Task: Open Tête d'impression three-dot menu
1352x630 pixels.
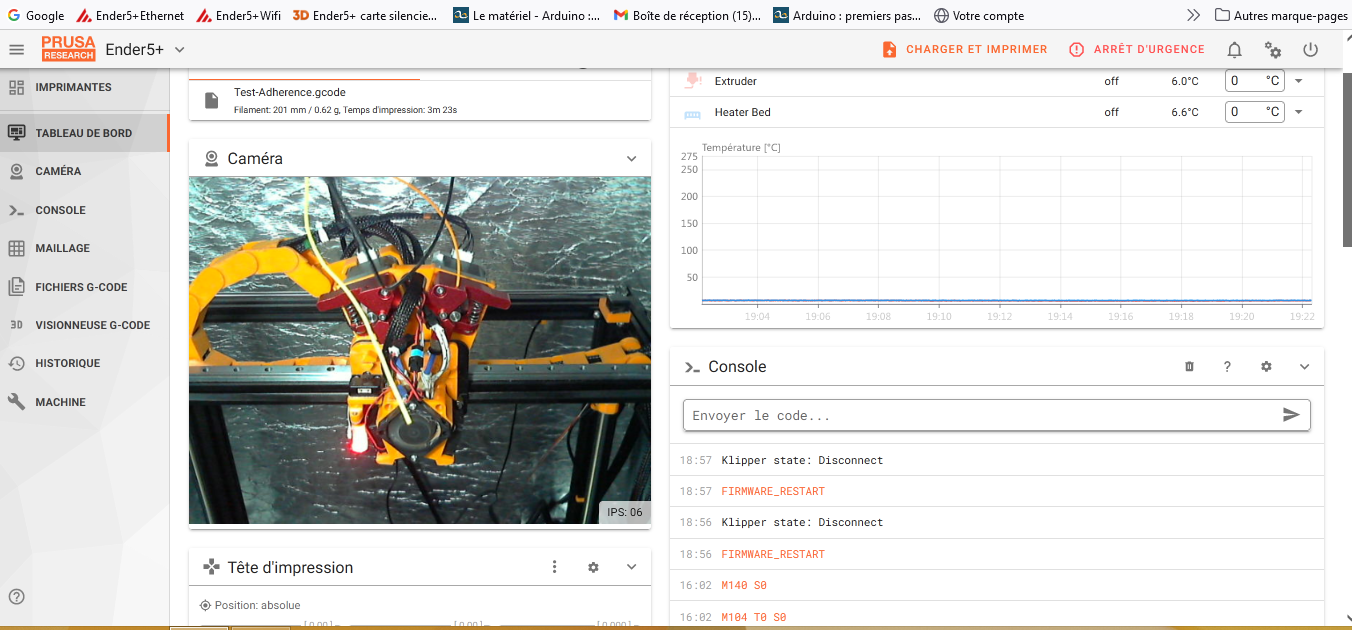Action: click(x=555, y=567)
